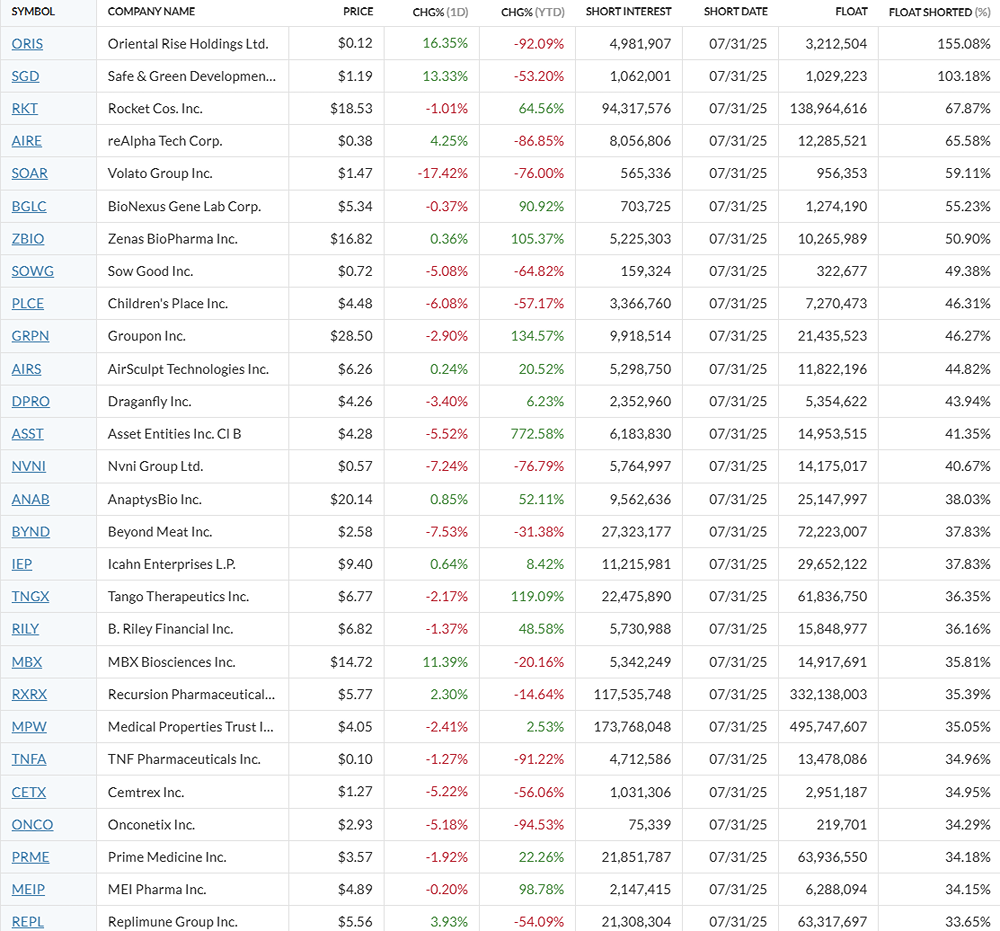Select the Replimune Group Inc. company name
Image resolution: width=1000 pixels, height=931 pixels.
[x=172, y=923]
